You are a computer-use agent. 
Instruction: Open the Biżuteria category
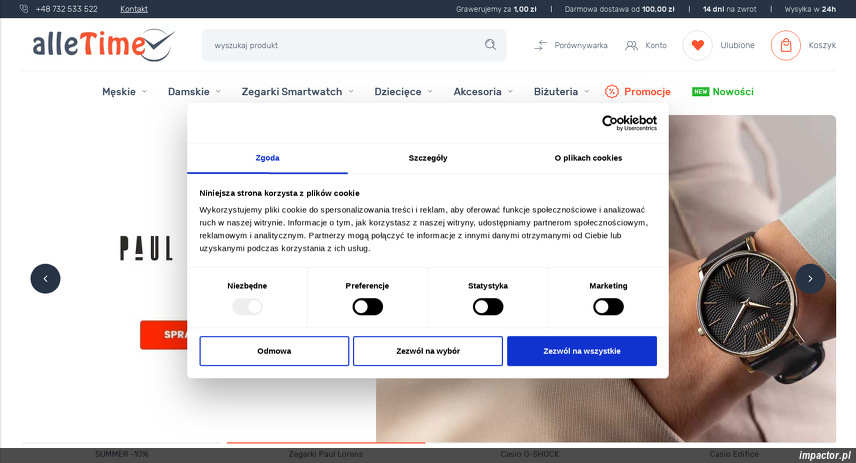coord(556,92)
